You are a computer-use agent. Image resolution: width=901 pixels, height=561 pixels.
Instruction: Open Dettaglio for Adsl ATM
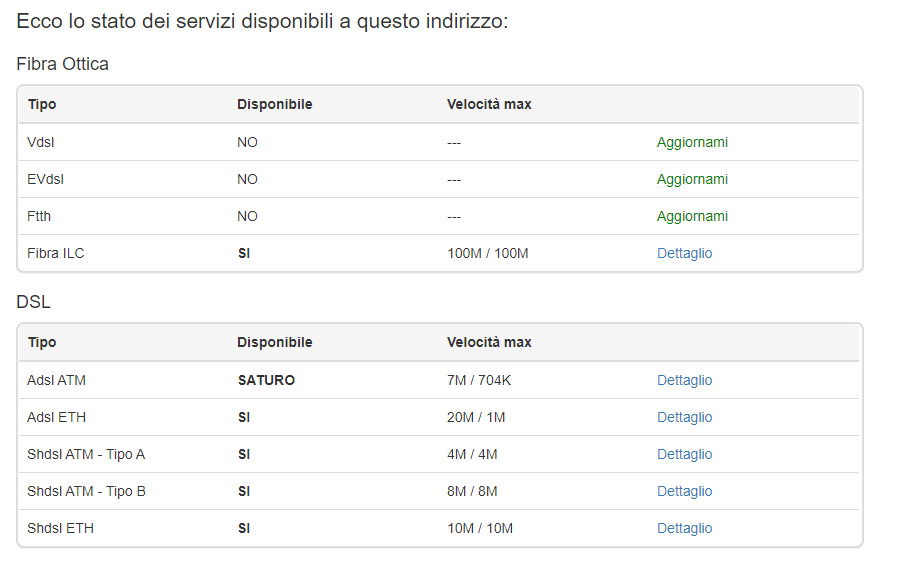pyautogui.click(x=684, y=380)
